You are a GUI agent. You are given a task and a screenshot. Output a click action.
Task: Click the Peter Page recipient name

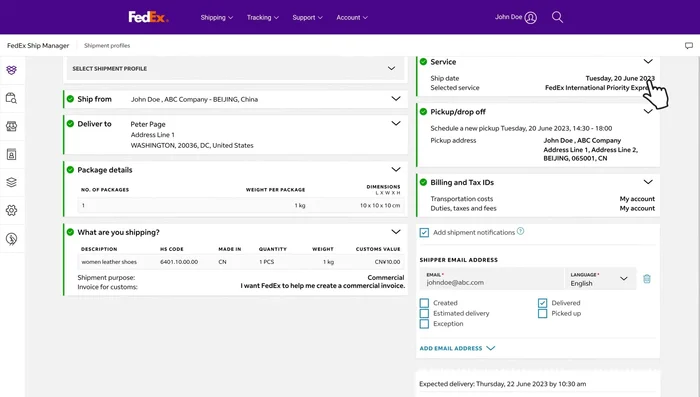tap(148, 124)
